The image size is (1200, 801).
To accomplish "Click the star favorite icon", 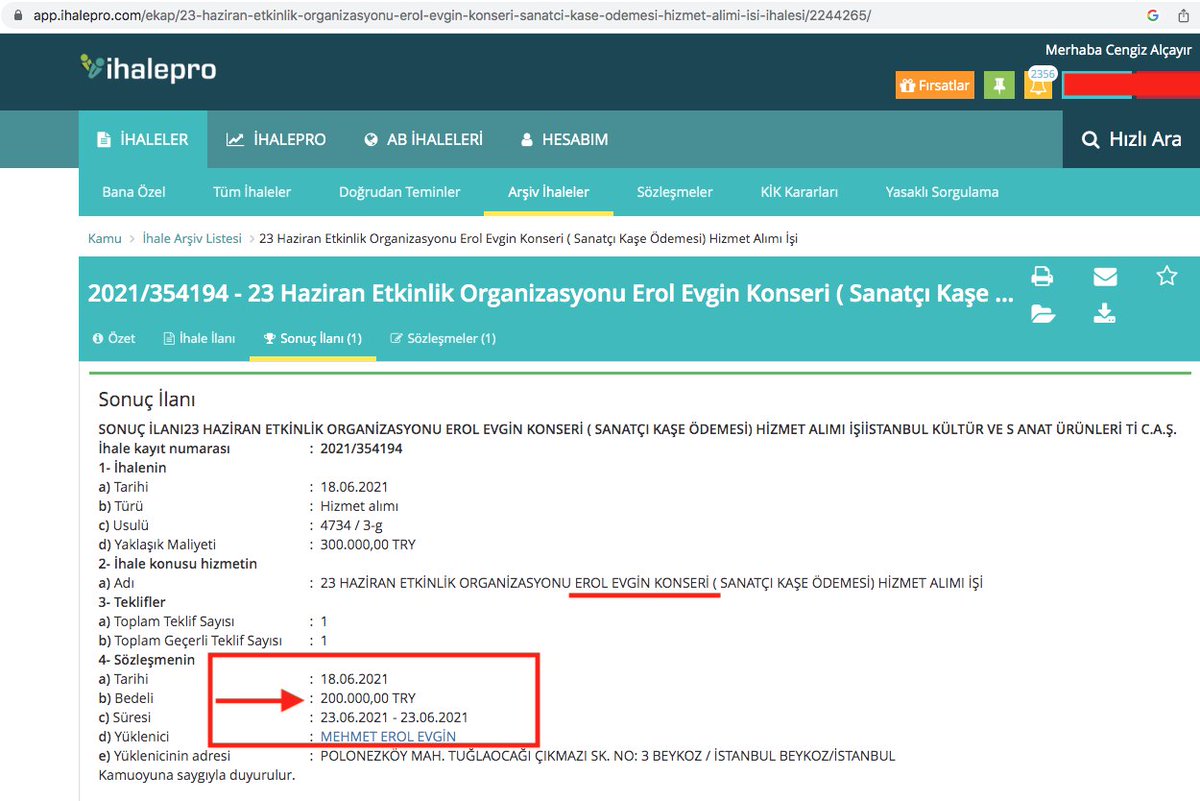I will coord(1167,276).
